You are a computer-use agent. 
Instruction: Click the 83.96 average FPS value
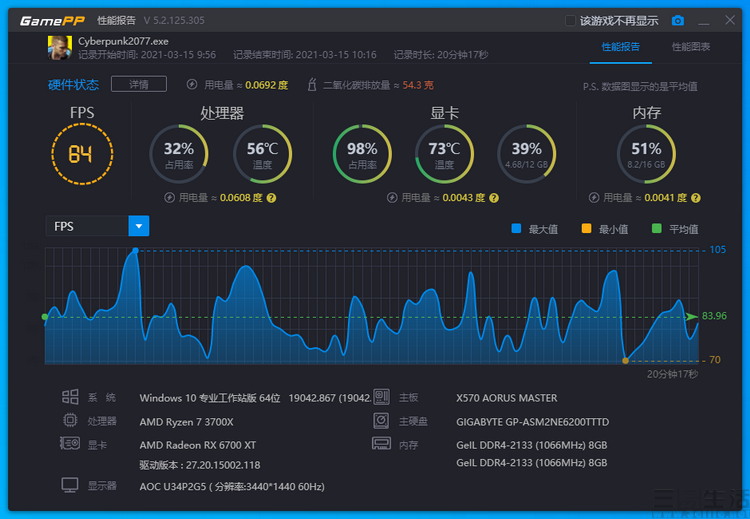click(714, 316)
